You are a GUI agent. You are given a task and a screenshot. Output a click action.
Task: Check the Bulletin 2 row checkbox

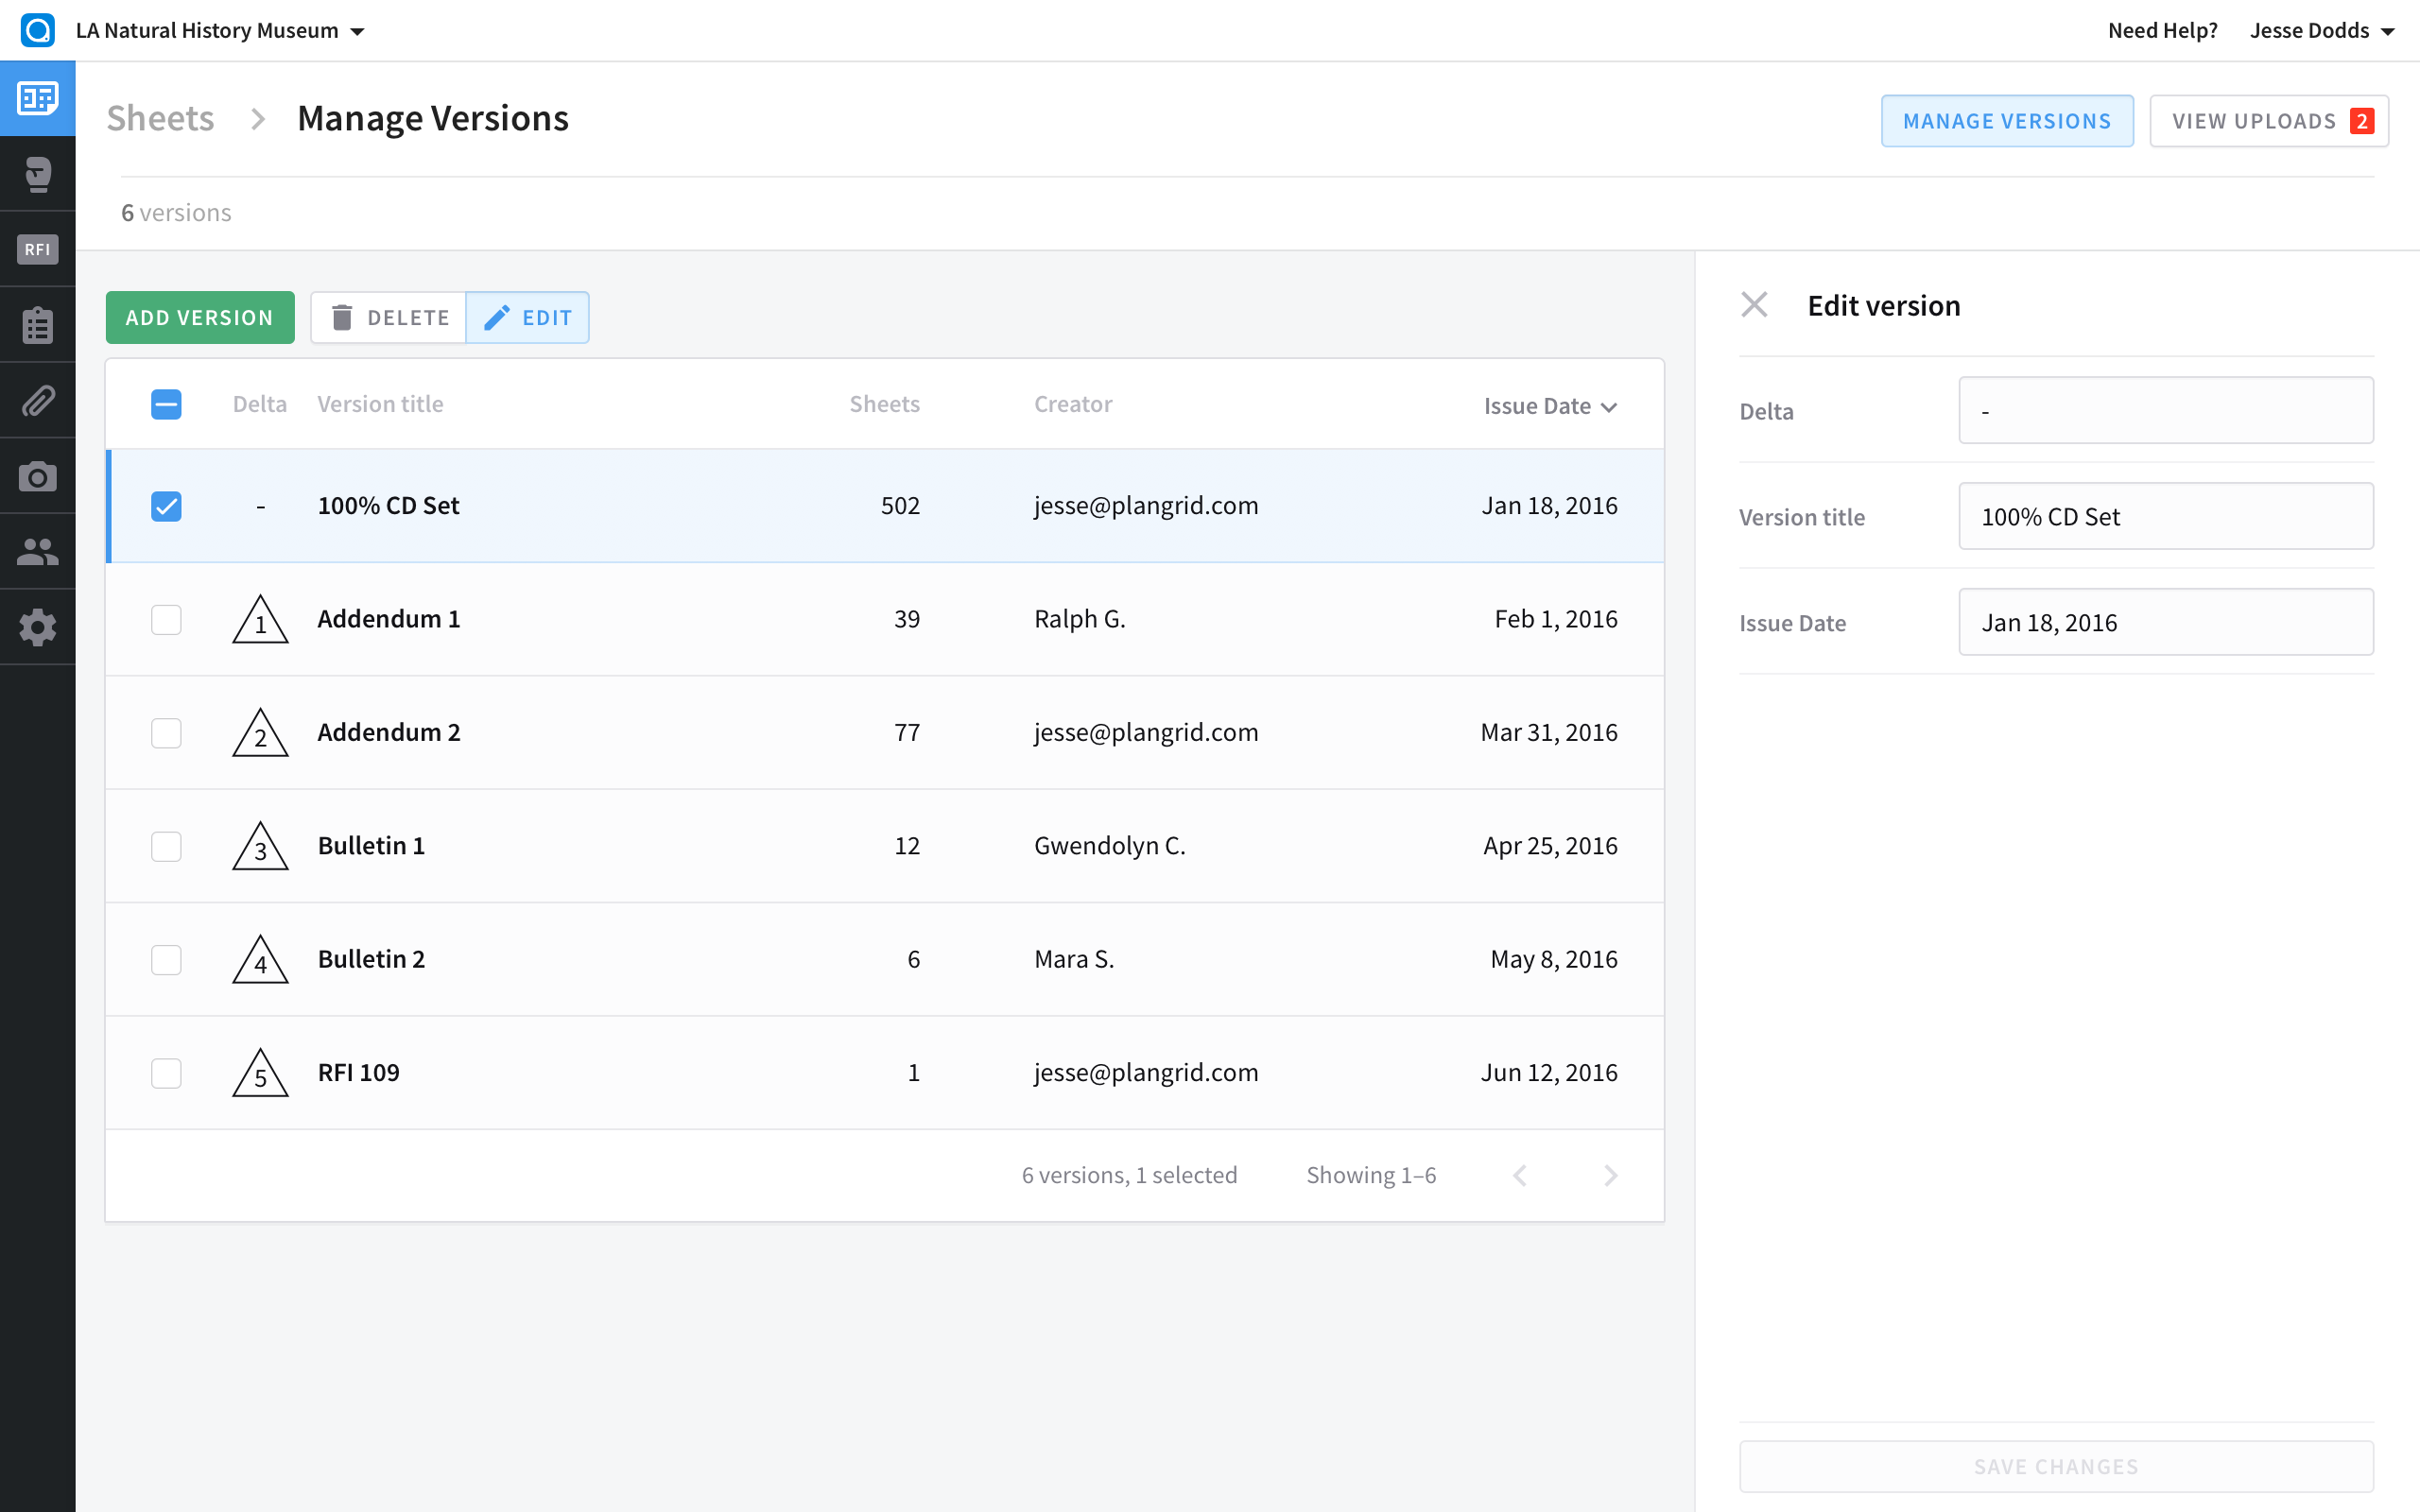(166, 959)
